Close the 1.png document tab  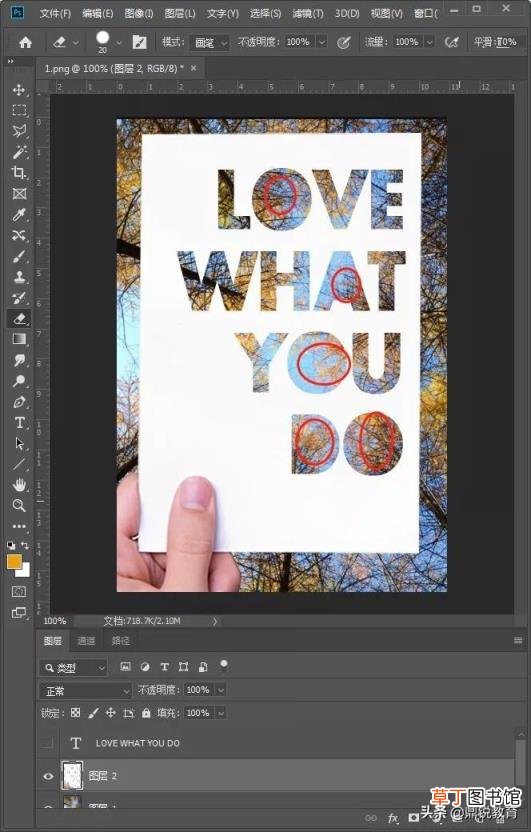pyautogui.click(x=194, y=68)
